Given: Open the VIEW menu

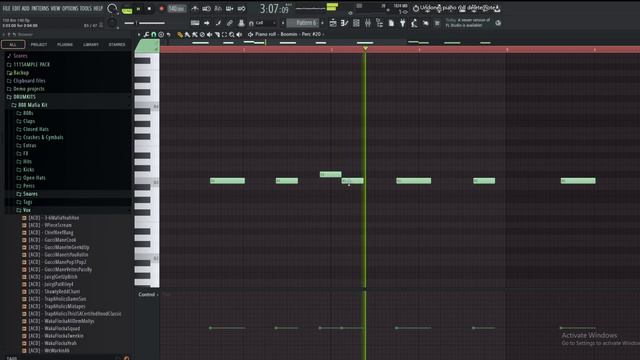Looking at the screenshot, I should click(55, 8).
